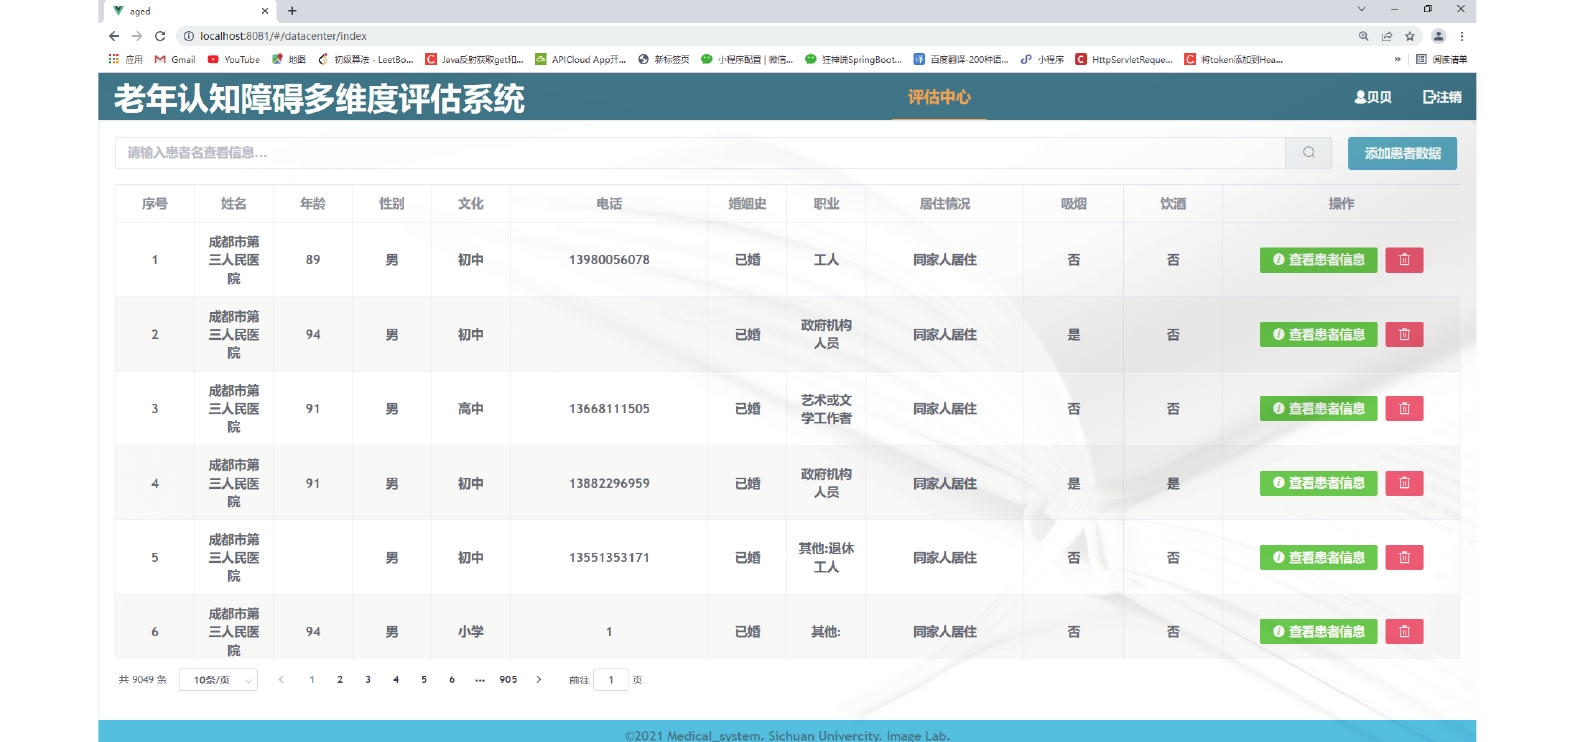Go to previous page with left chevron
The image size is (1575, 742).
pos(281,680)
